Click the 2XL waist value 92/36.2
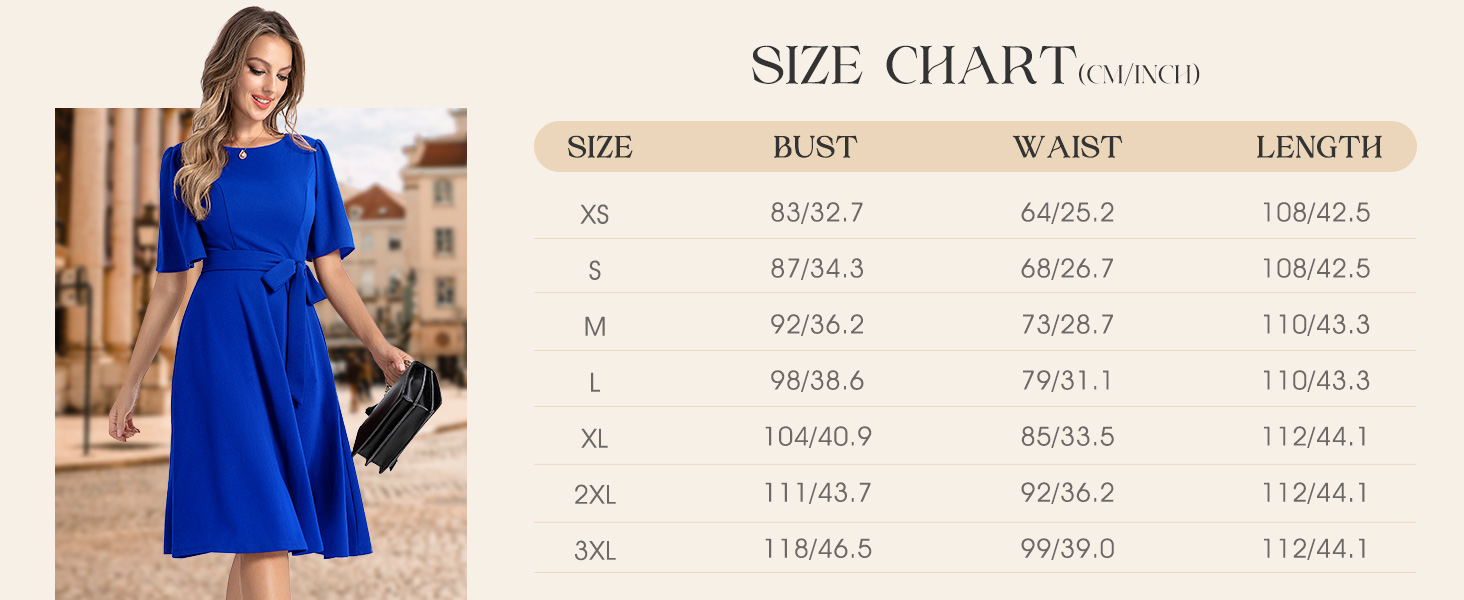 click(1067, 493)
